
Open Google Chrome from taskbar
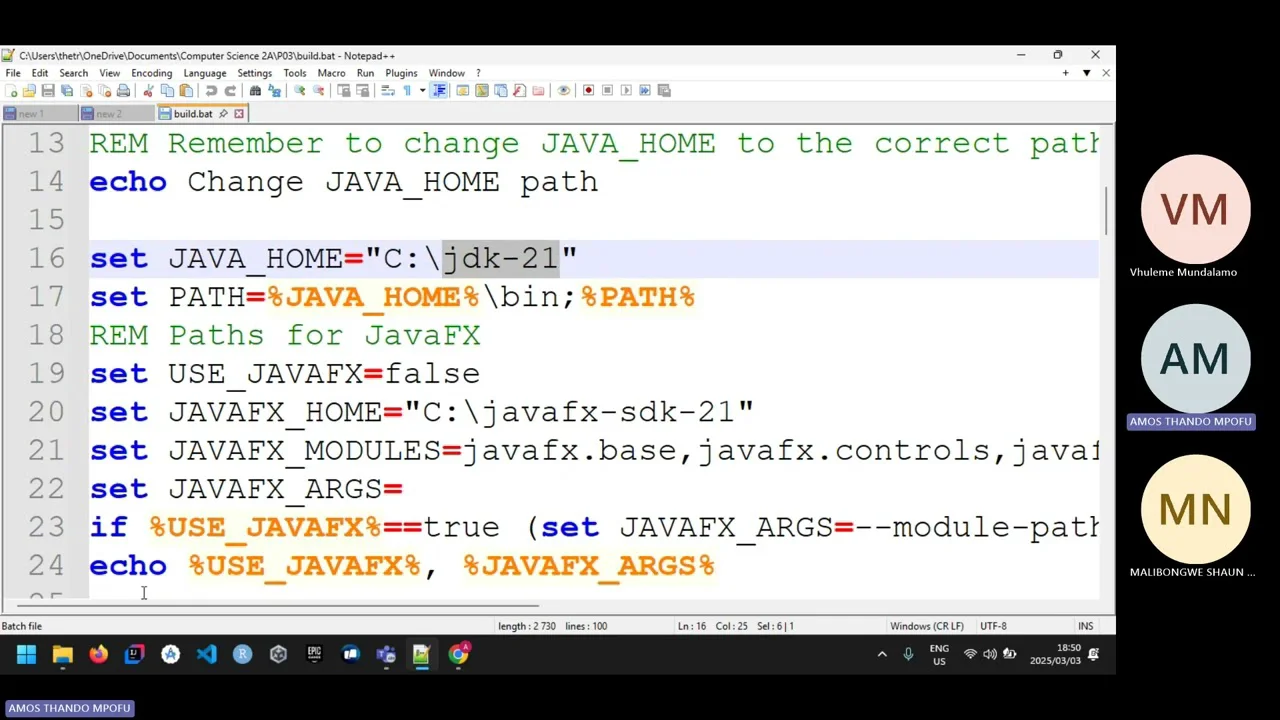pyautogui.click(x=458, y=654)
